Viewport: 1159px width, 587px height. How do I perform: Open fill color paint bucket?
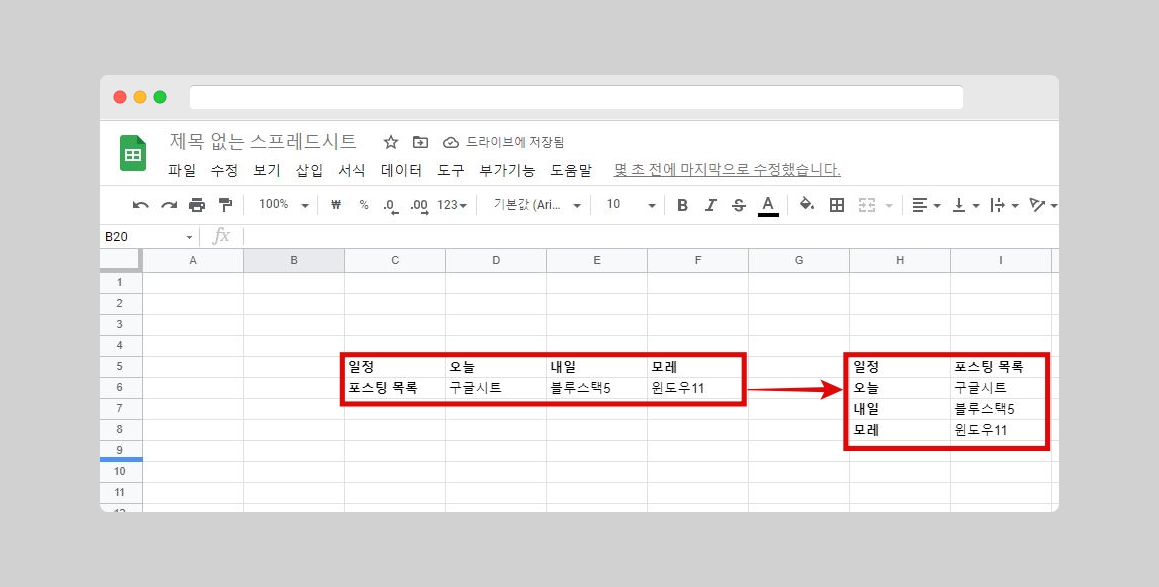tap(806, 204)
